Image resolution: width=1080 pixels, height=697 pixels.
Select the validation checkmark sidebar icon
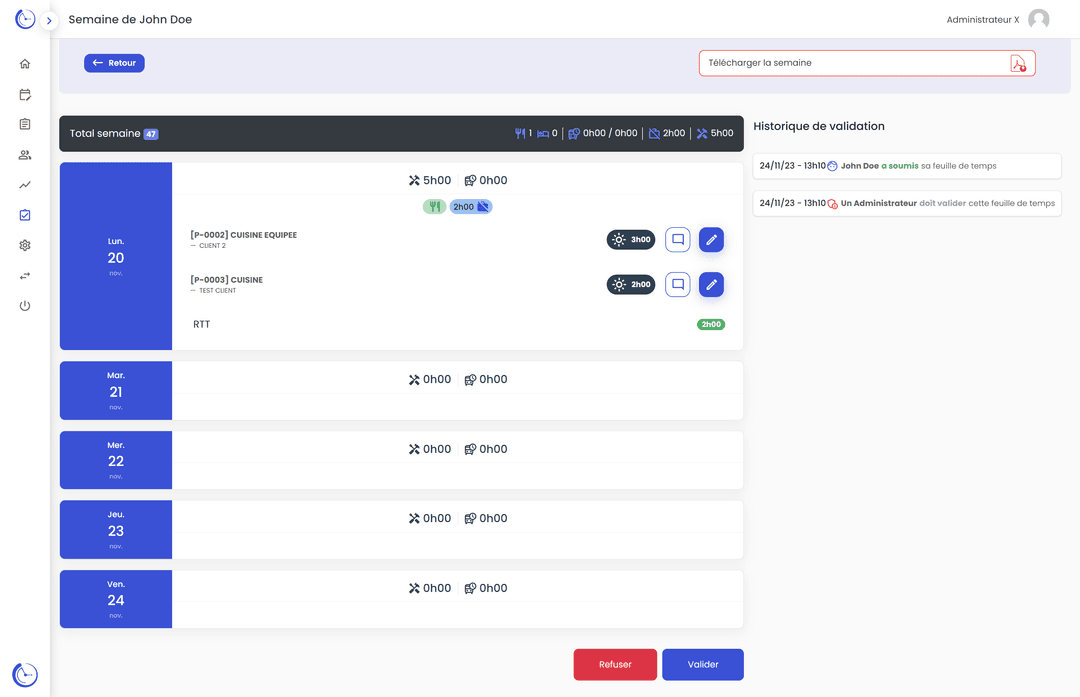click(x=25, y=215)
